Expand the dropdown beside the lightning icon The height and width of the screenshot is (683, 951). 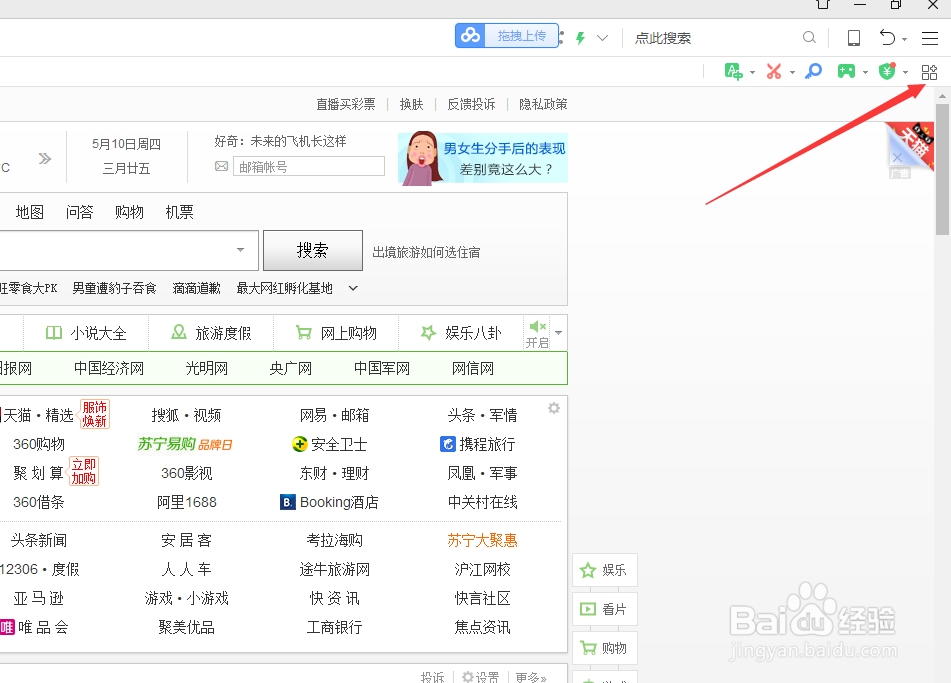(x=602, y=38)
